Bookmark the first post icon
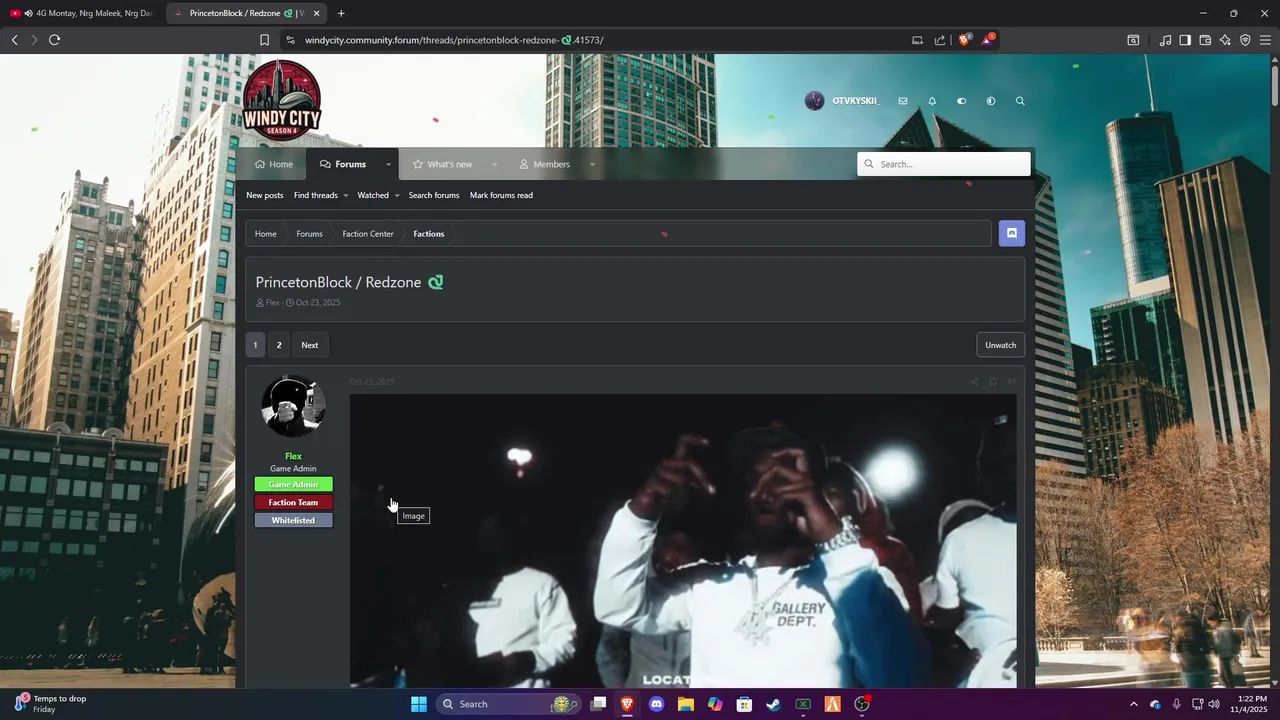The width and height of the screenshot is (1280, 720). tap(992, 382)
